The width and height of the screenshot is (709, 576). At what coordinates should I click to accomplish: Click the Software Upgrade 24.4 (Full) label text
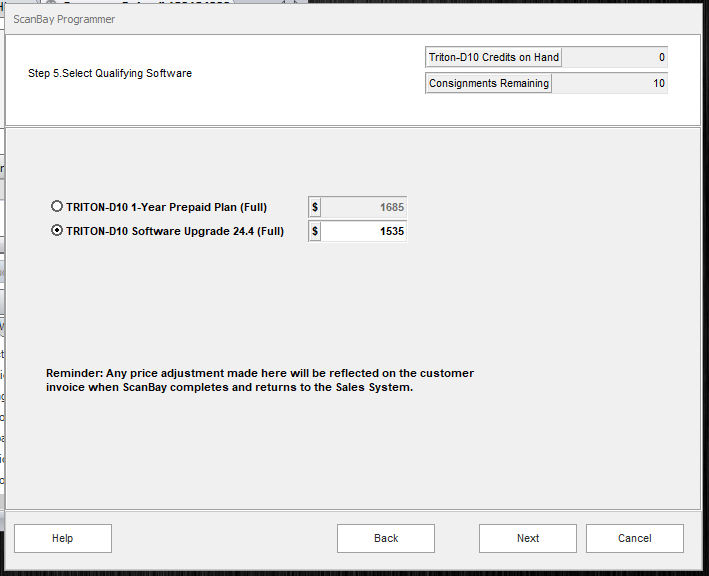(x=175, y=231)
